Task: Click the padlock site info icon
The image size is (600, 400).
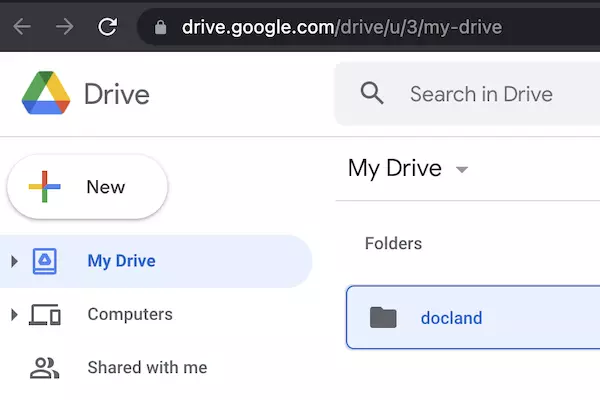Action: (160, 27)
